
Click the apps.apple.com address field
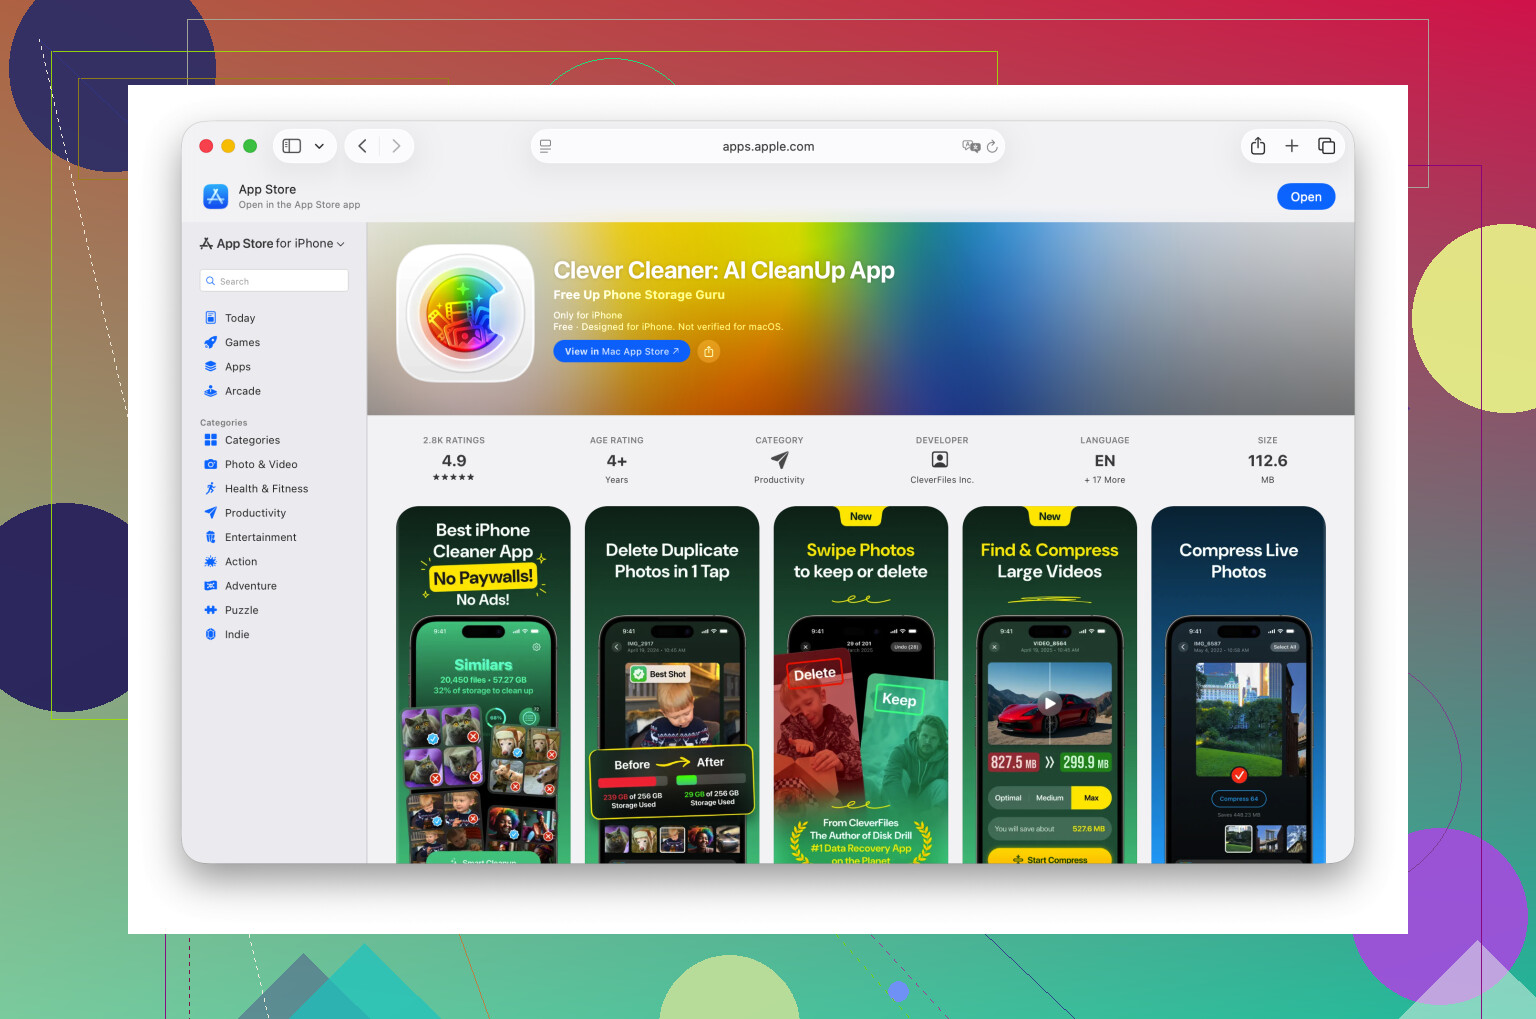point(768,146)
